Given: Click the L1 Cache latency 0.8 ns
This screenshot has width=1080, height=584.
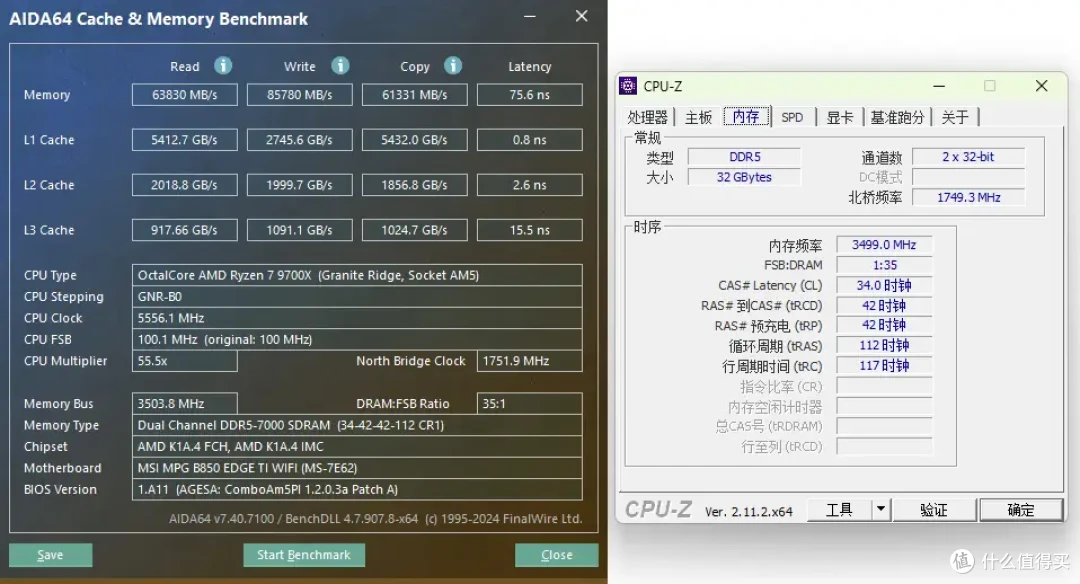Looking at the screenshot, I should tap(530, 140).
